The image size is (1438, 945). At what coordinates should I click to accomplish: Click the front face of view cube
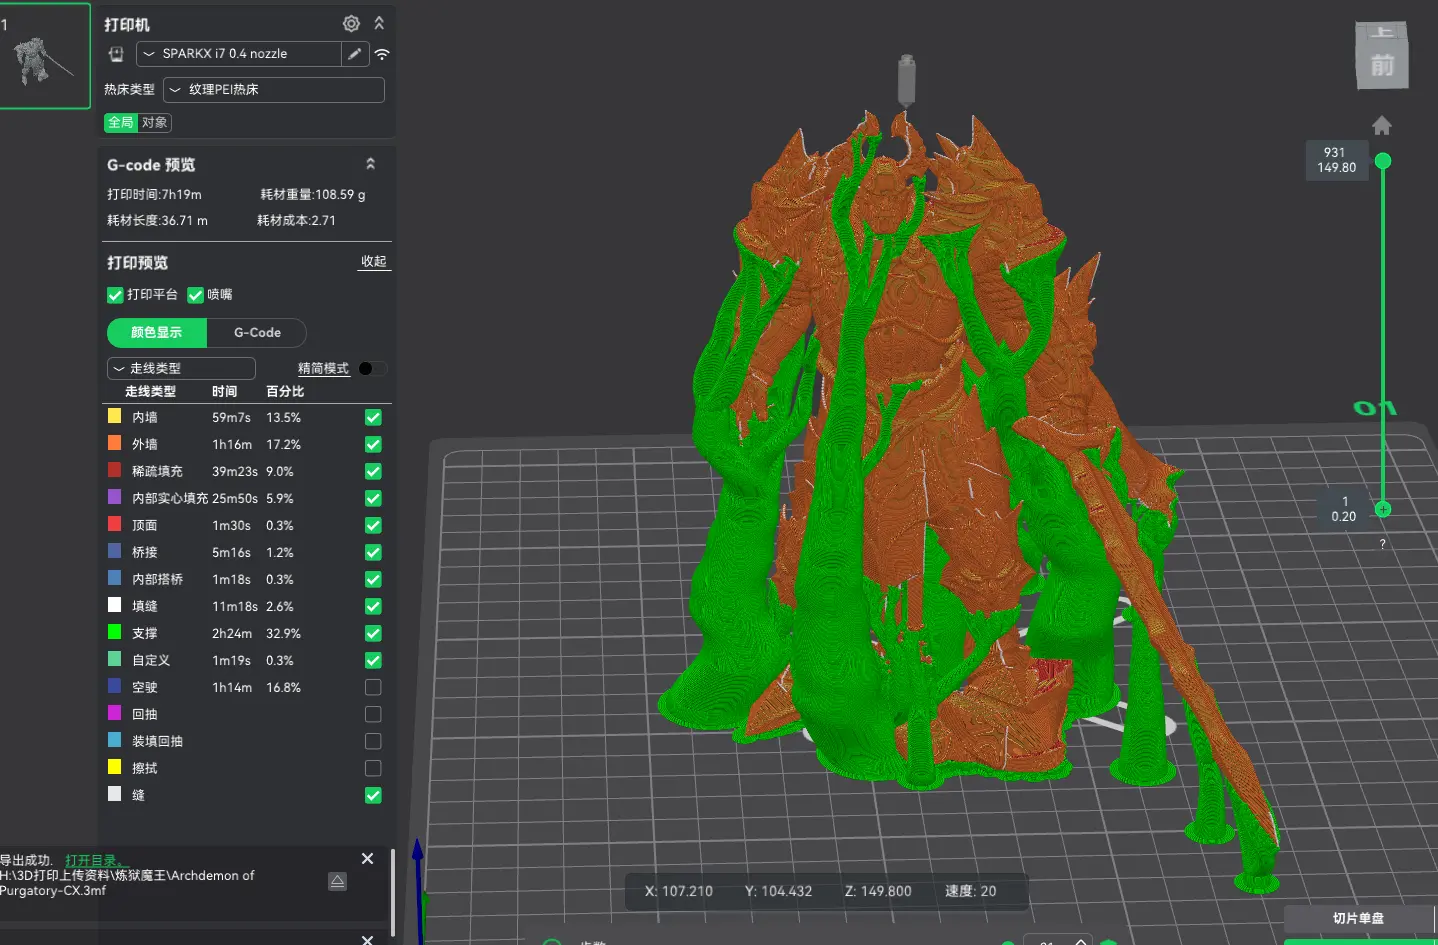pos(1382,66)
